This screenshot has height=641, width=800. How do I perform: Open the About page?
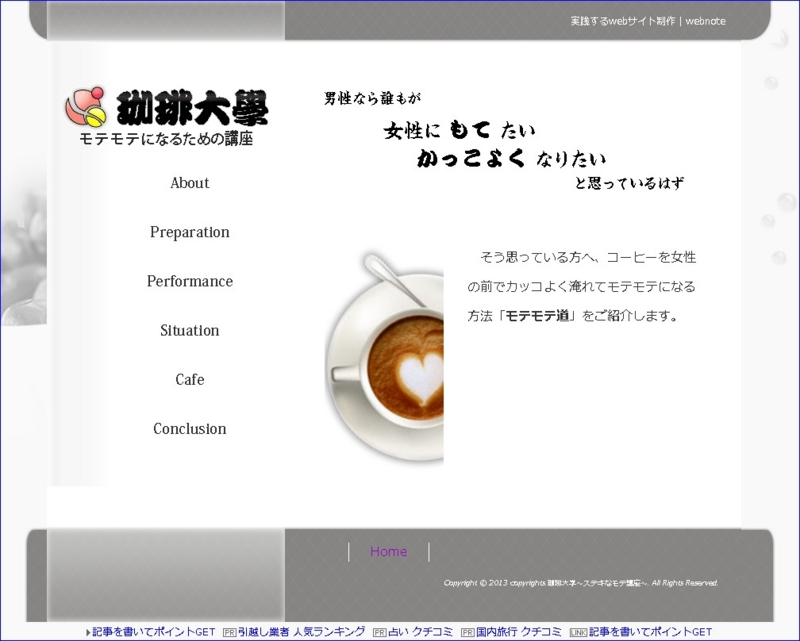coord(189,183)
